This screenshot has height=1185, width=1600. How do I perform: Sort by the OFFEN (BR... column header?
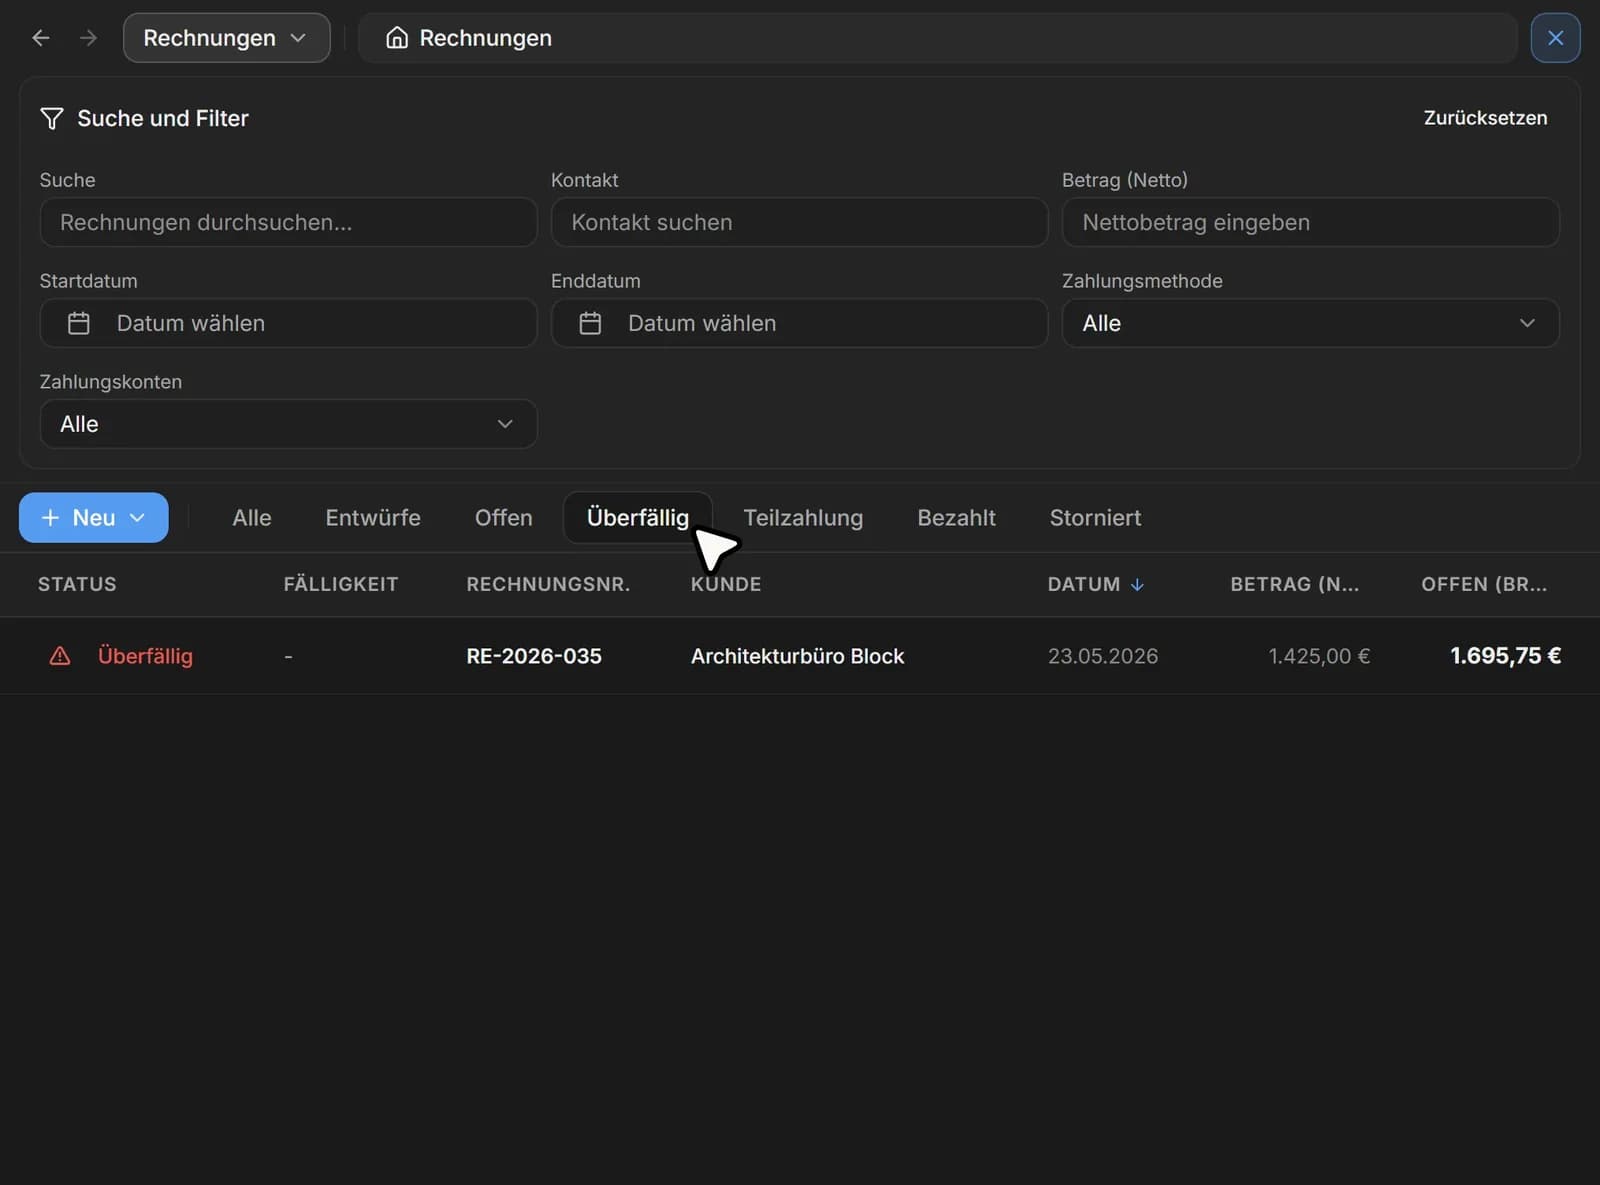tap(1484, 584)
